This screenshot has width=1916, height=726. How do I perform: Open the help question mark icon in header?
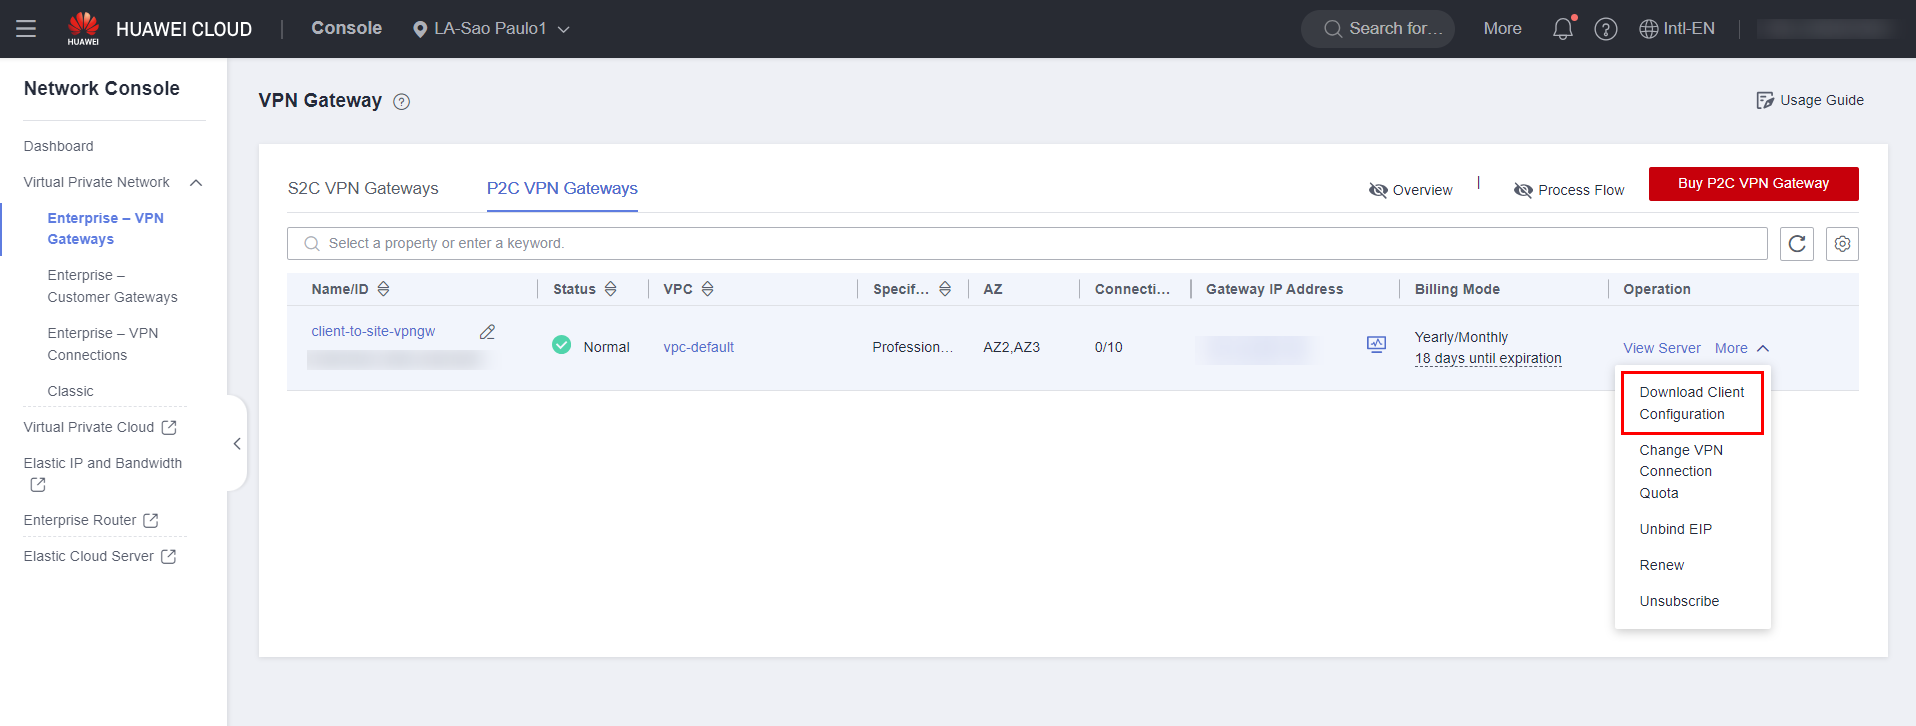point(1605,29)
